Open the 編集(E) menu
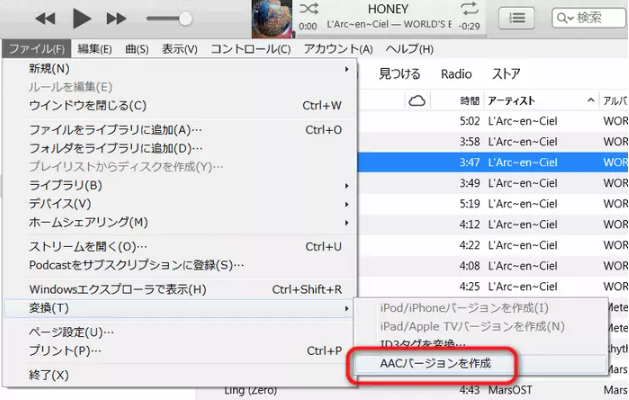Screen dimensions: 629x400 click(95, 49)
